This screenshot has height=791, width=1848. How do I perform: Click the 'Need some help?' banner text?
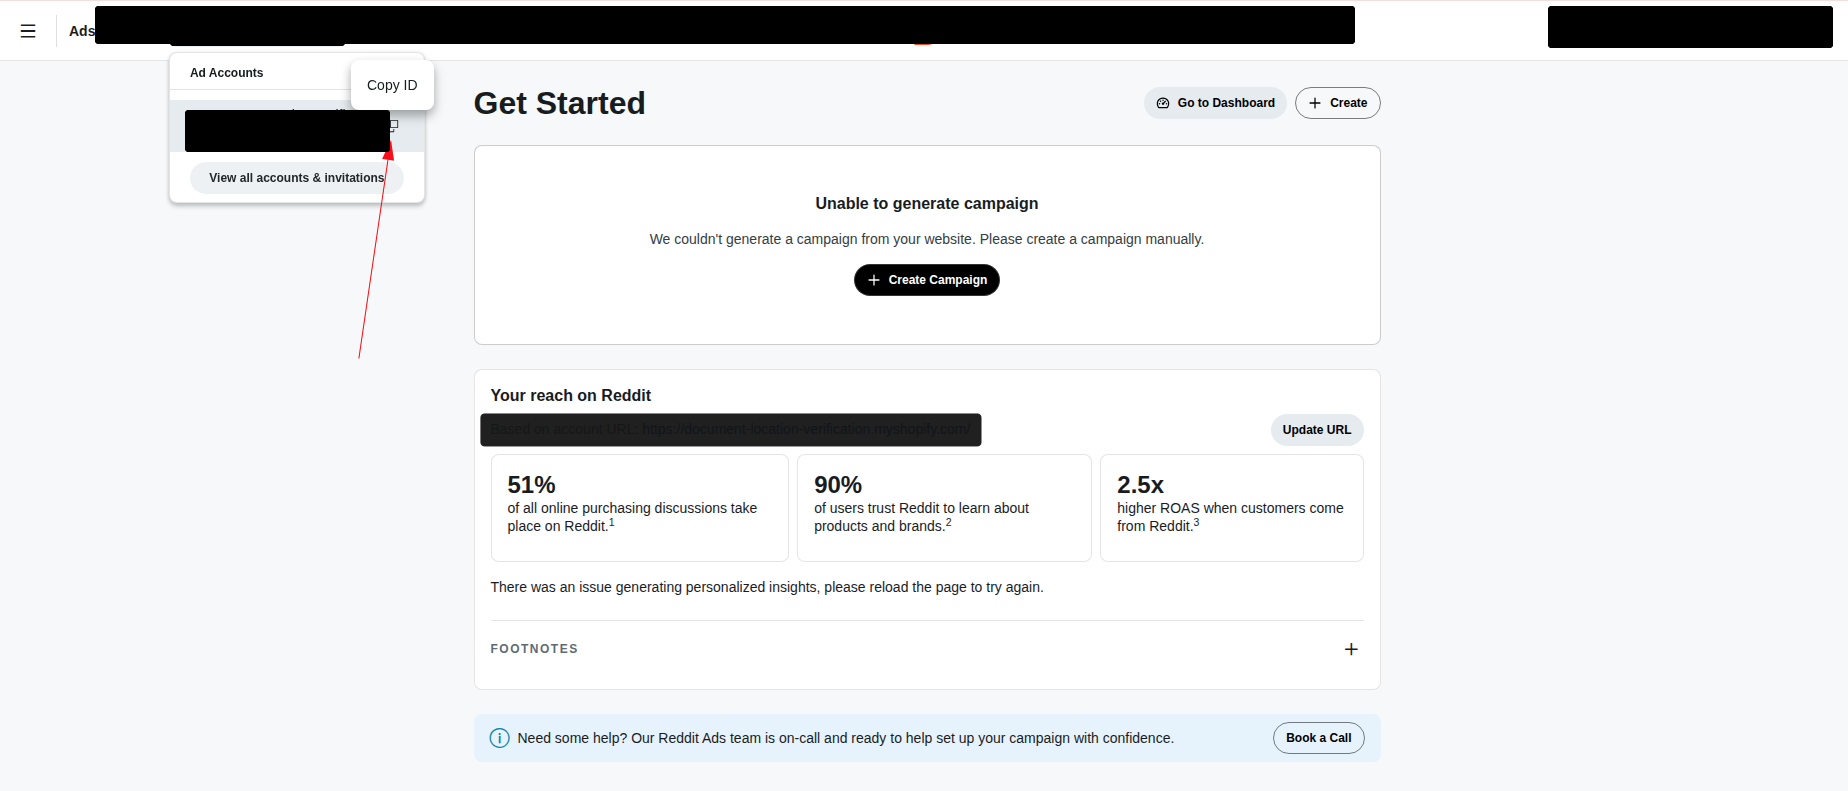845,738
